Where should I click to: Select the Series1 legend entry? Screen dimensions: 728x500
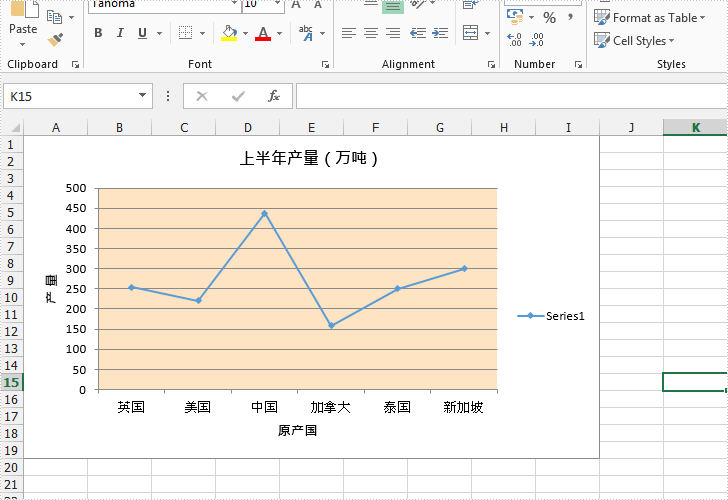pos(551,316)
